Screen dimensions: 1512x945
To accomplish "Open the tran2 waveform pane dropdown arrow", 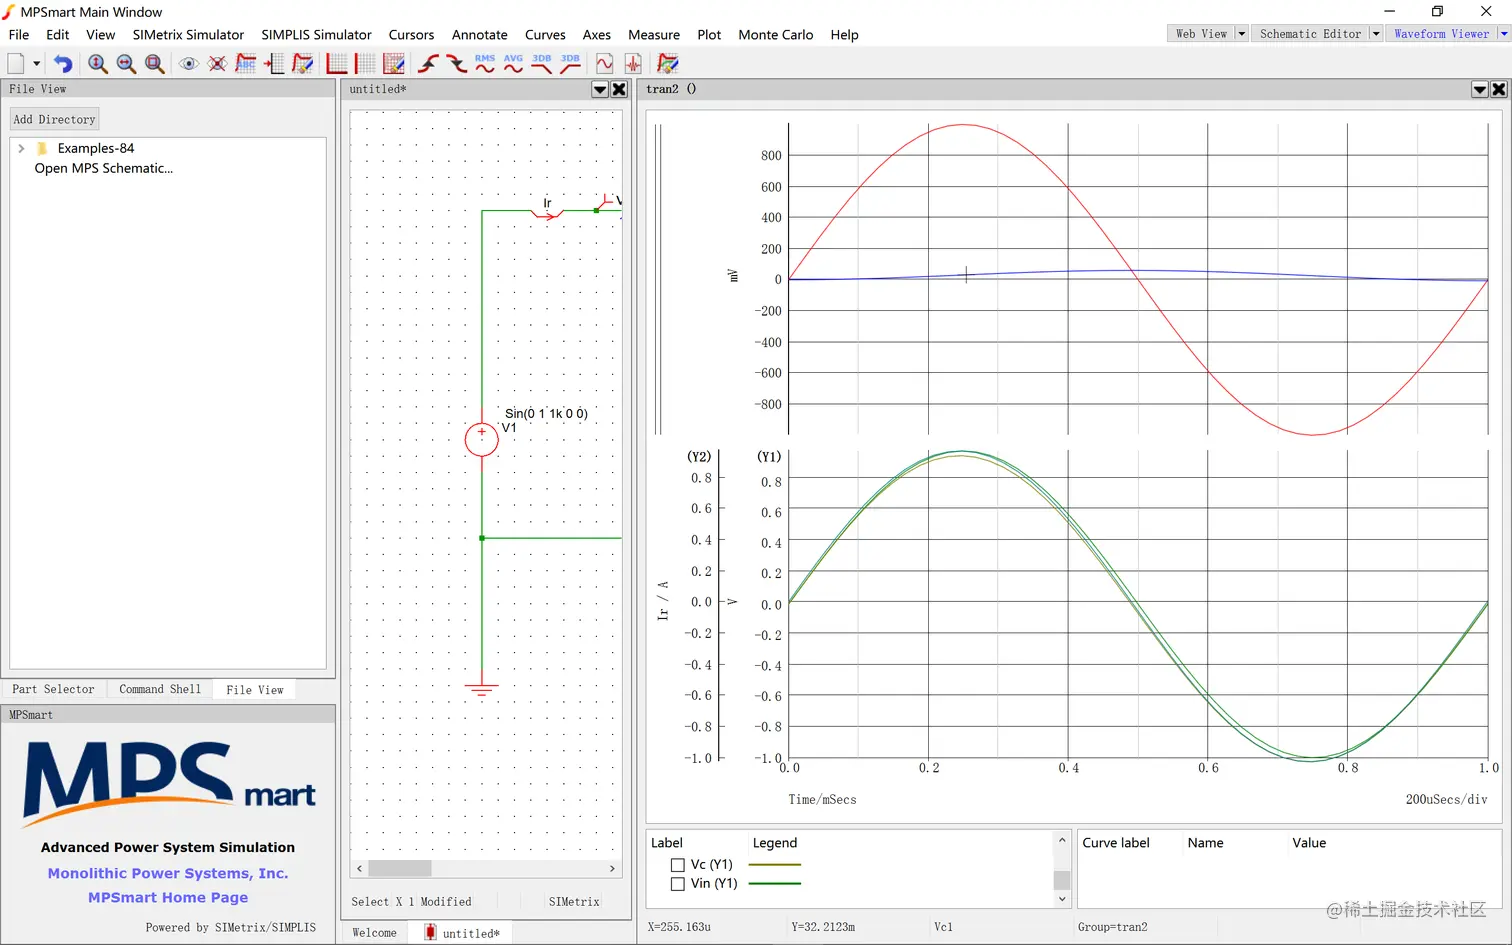I will (1480, 89).
